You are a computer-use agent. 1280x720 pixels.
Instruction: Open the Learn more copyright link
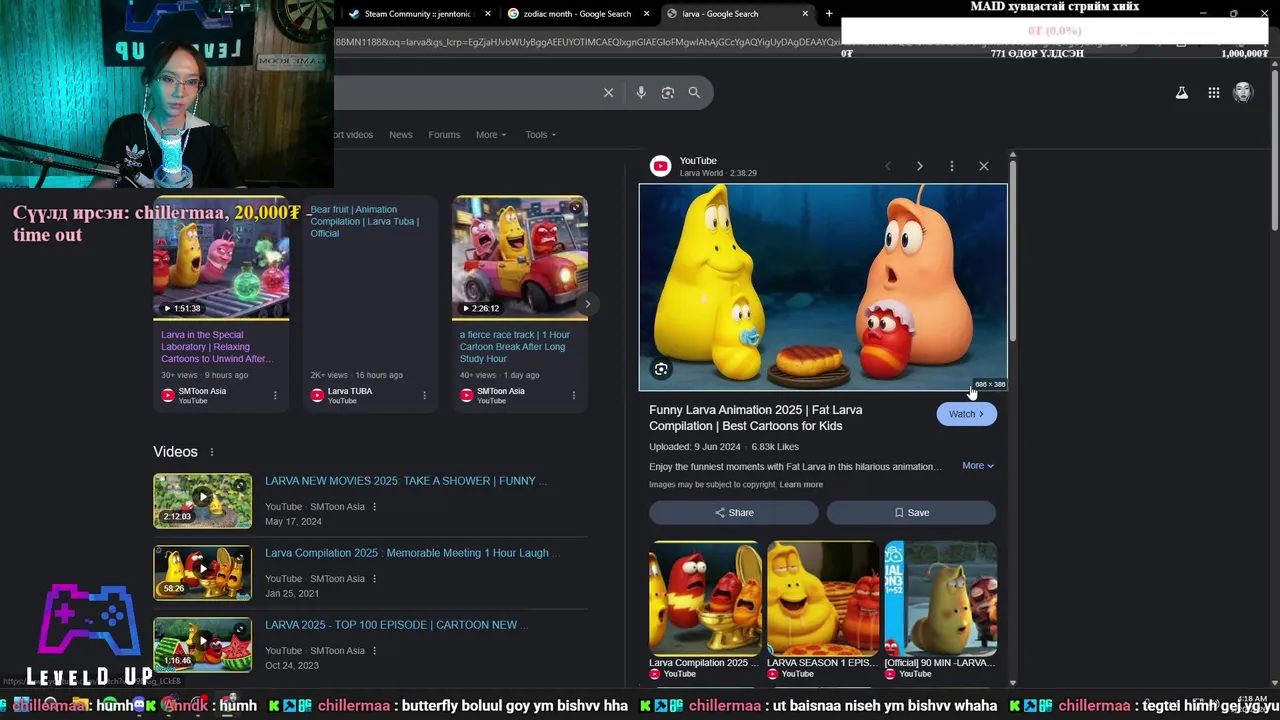coord(801,485)
